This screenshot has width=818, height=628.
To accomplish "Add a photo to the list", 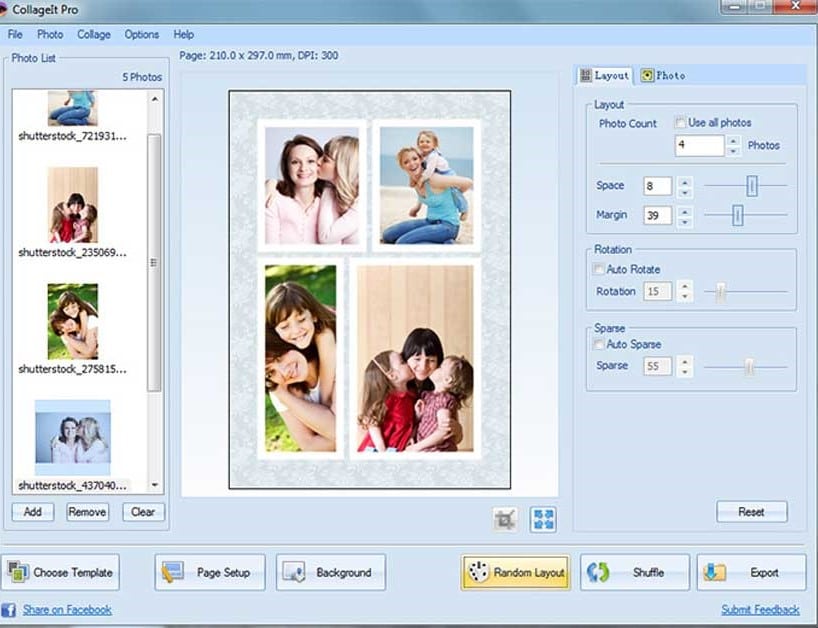I will (33, 512).
